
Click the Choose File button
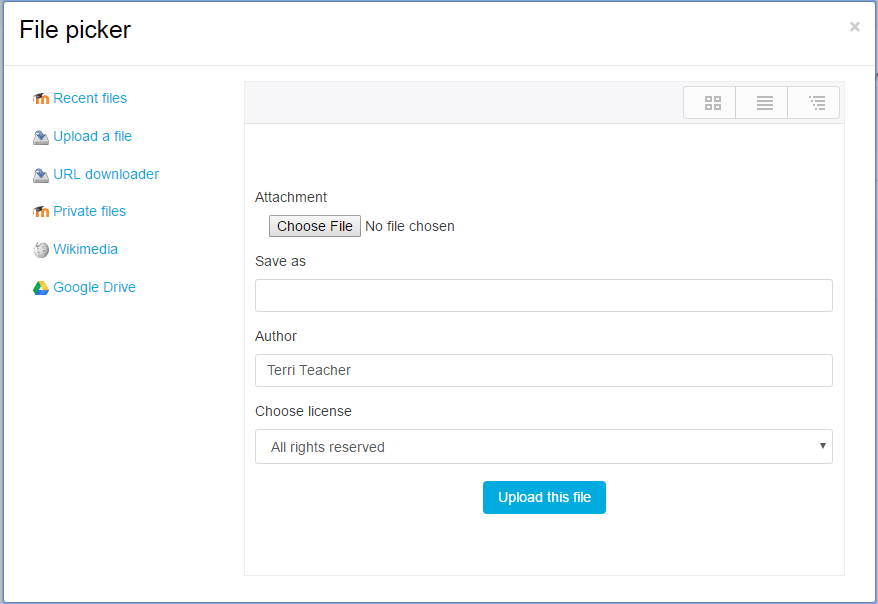pyautogui.click(x=315, y=226)
